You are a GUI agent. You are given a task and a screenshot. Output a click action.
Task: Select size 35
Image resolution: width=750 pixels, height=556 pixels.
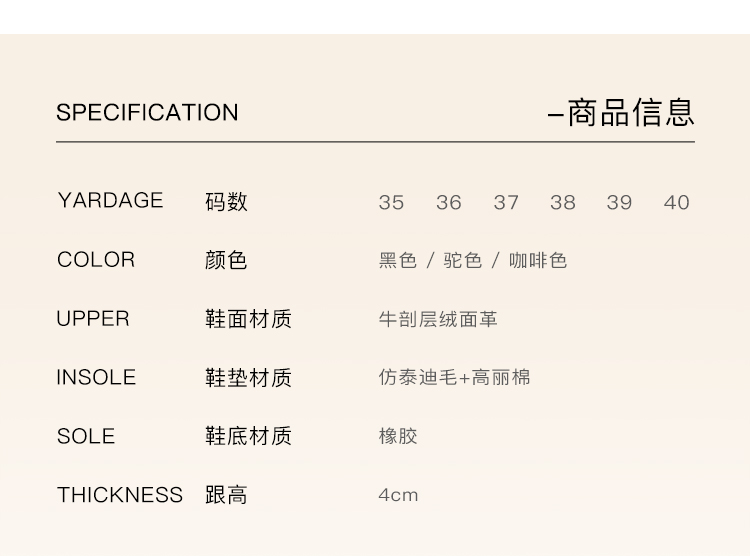click(391, 203)
